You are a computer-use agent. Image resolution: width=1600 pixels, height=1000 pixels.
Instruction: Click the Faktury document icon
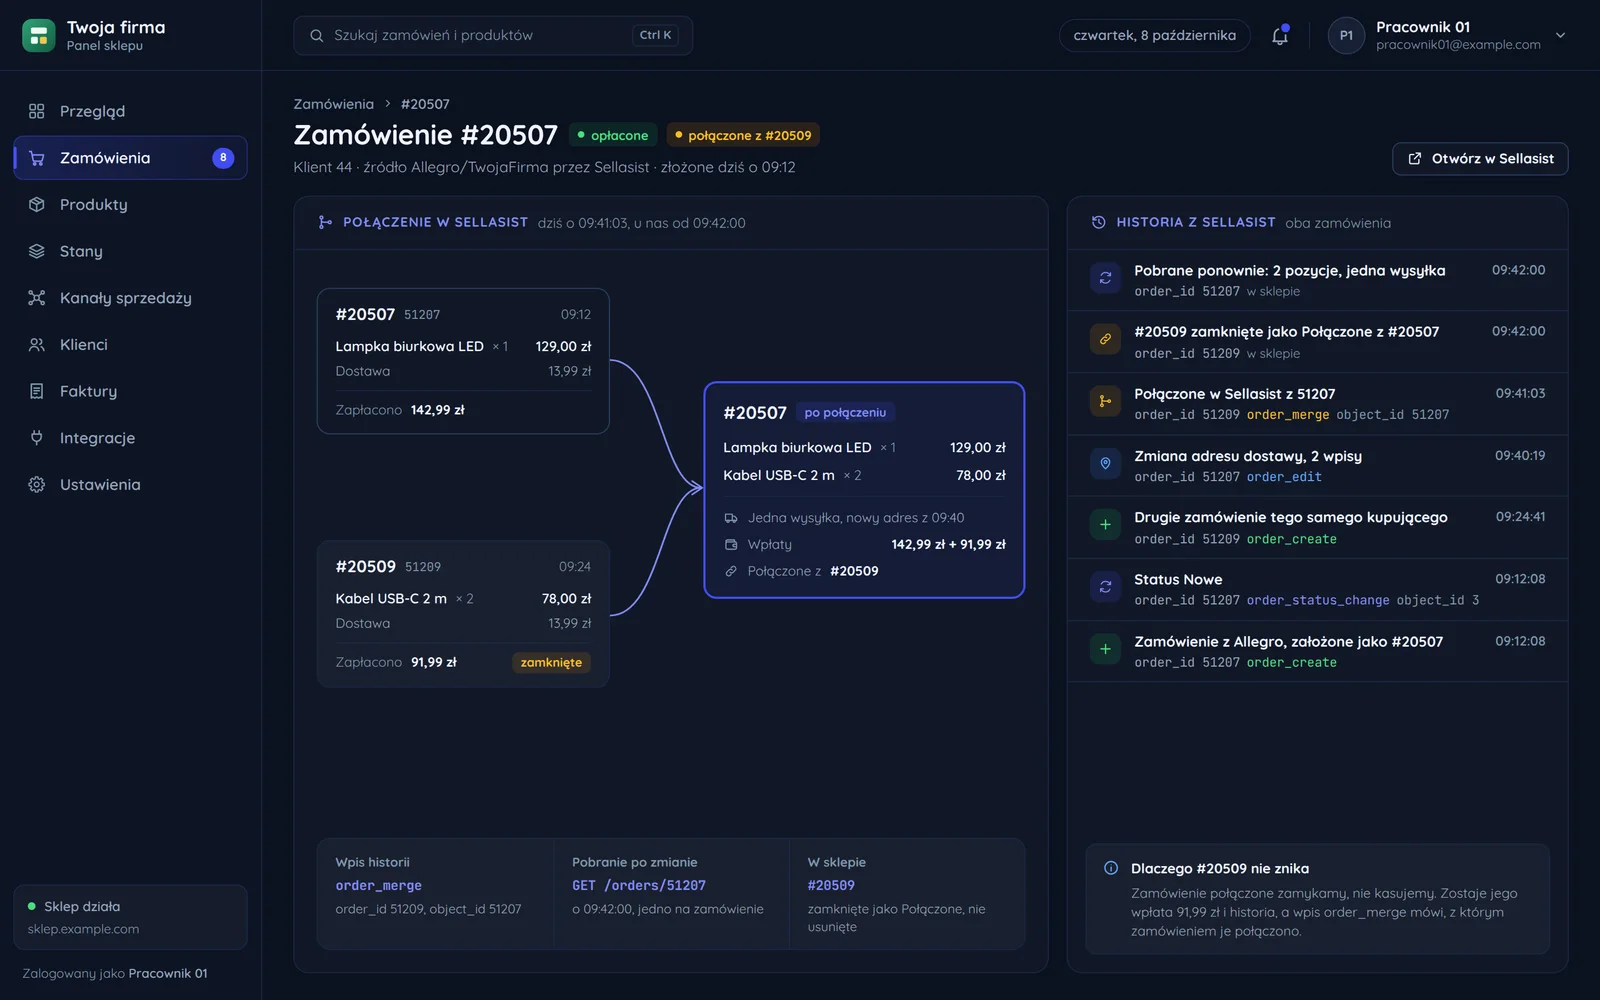click(37, 391)
